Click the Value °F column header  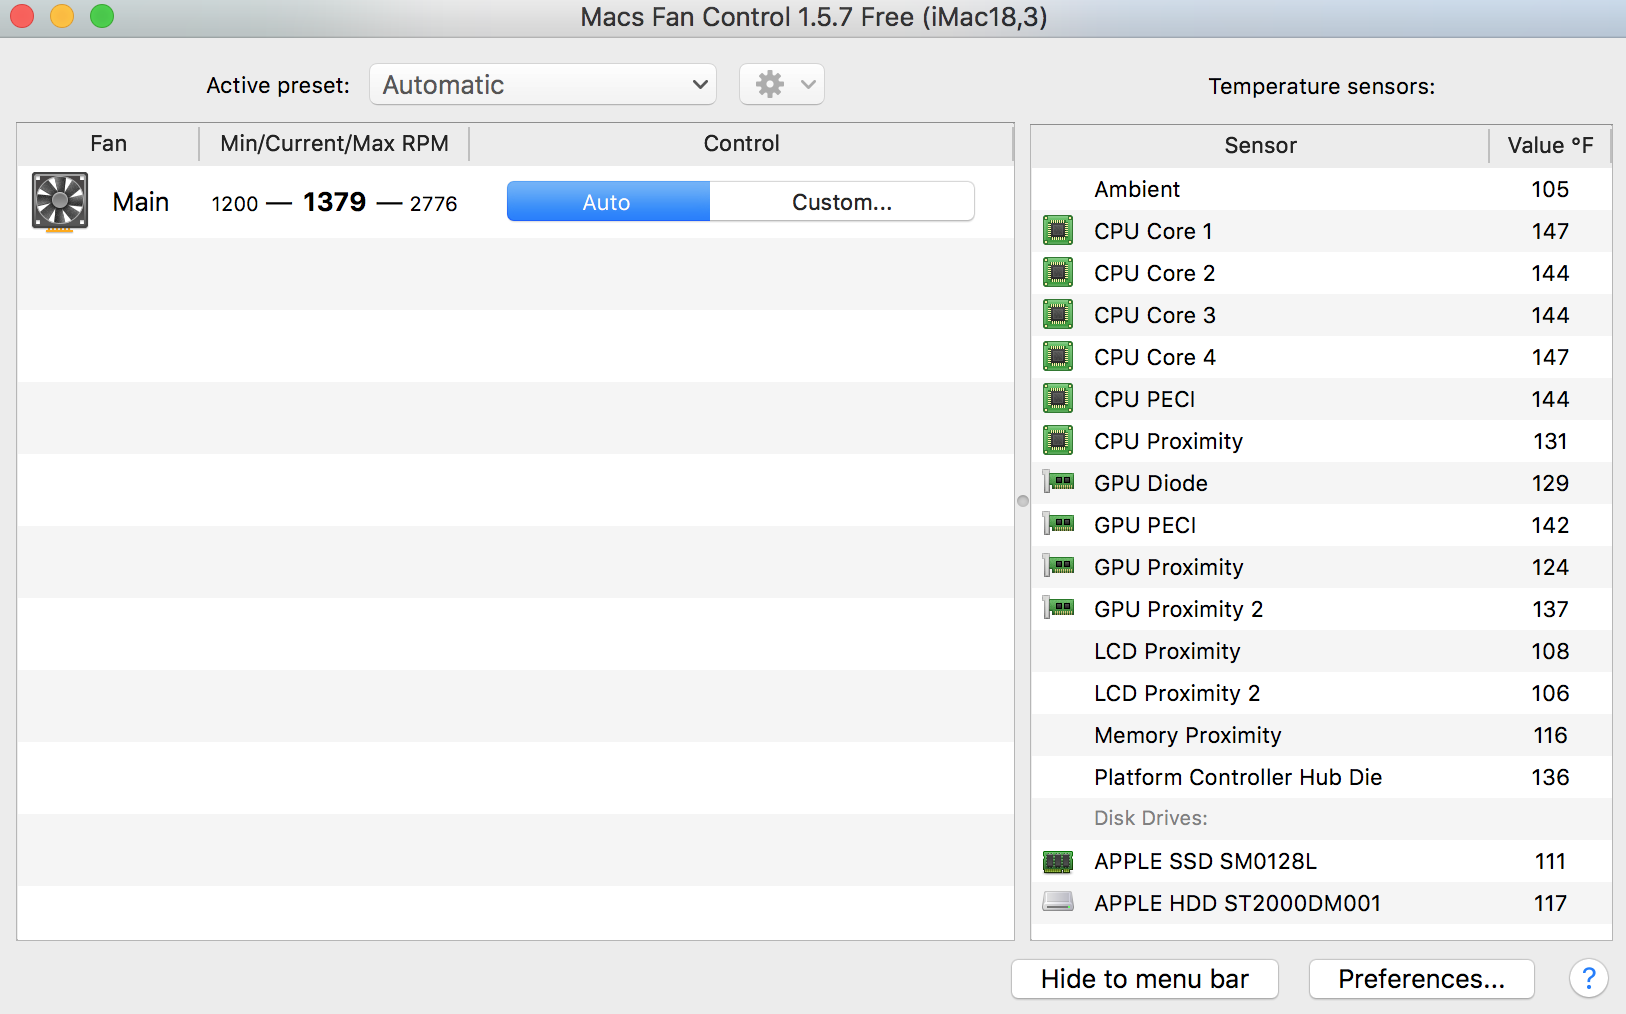1550,146
